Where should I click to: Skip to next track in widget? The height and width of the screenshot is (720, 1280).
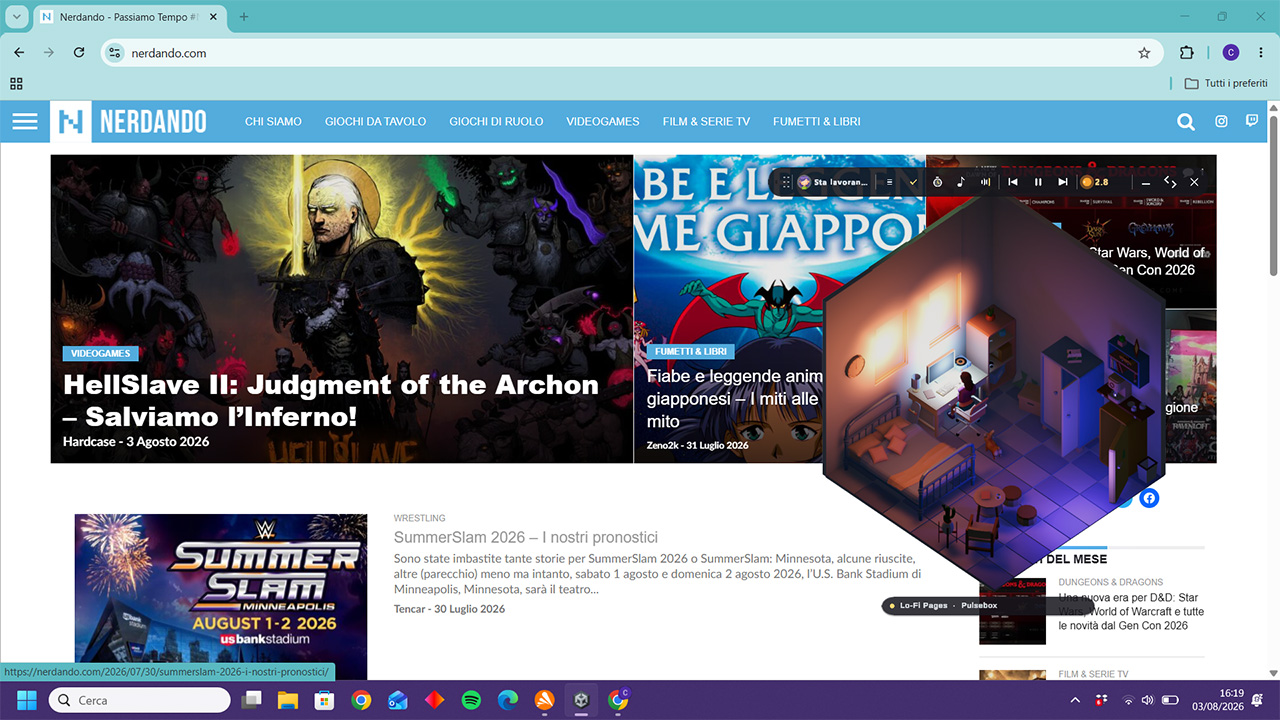coord(1063,182)
